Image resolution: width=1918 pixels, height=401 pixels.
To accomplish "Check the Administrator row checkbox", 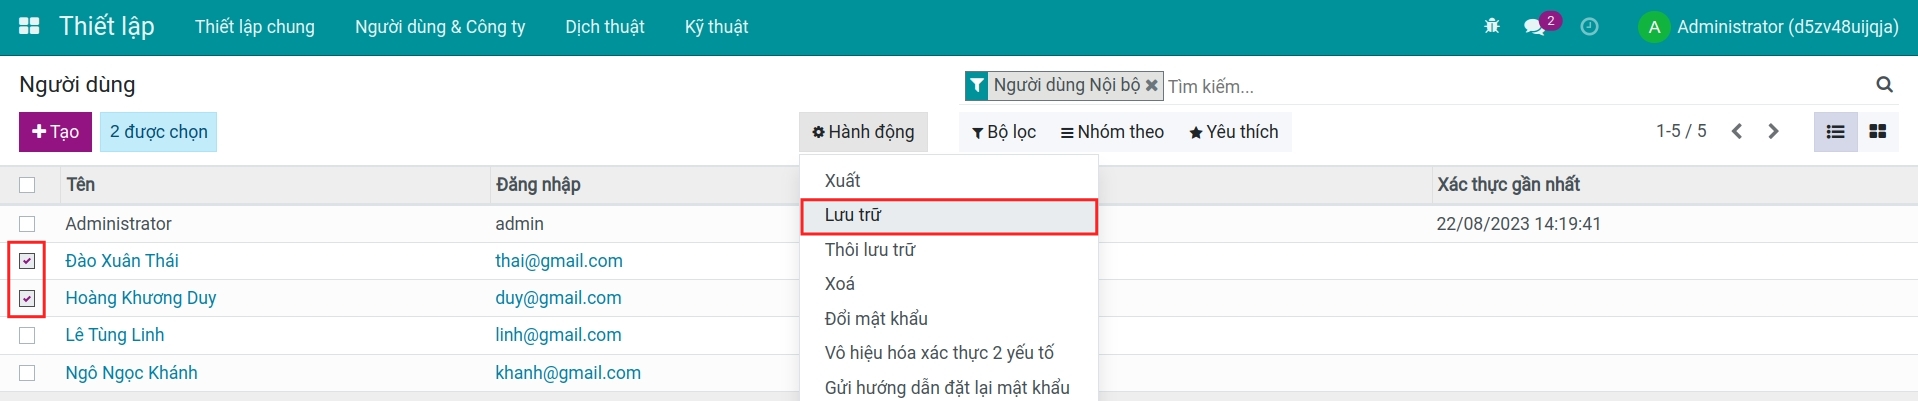I will 27,224.
